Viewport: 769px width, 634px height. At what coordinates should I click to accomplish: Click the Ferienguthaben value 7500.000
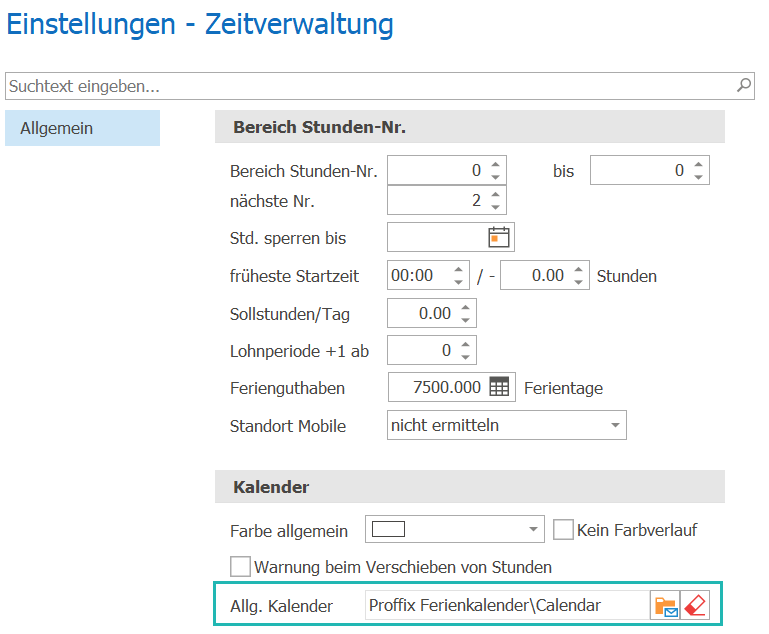[x=446, y=387]
